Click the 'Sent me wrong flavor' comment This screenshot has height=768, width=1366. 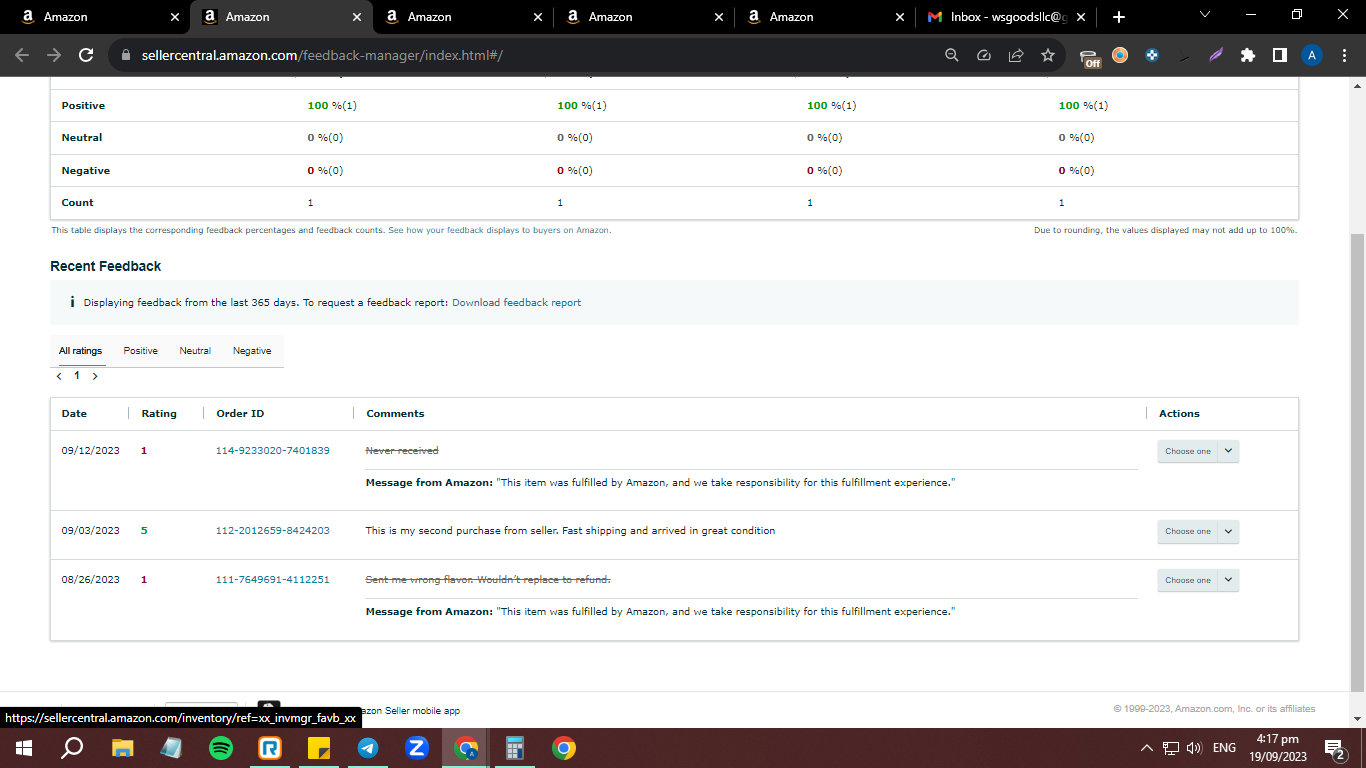click(x=488, y=580)
